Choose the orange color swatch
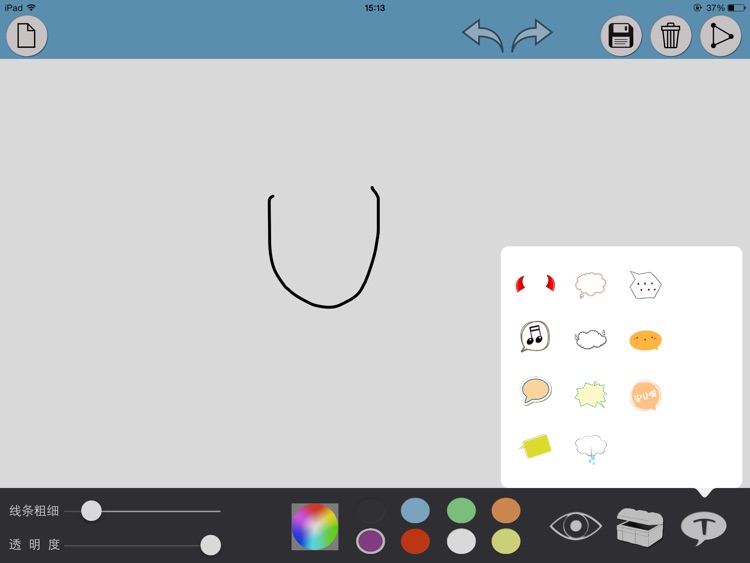 (x=506, y=510)
